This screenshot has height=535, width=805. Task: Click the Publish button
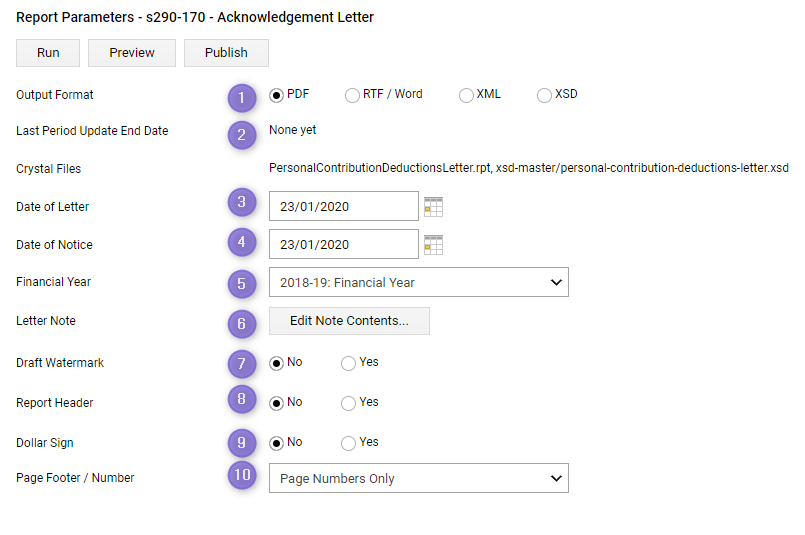pos(226,53)
